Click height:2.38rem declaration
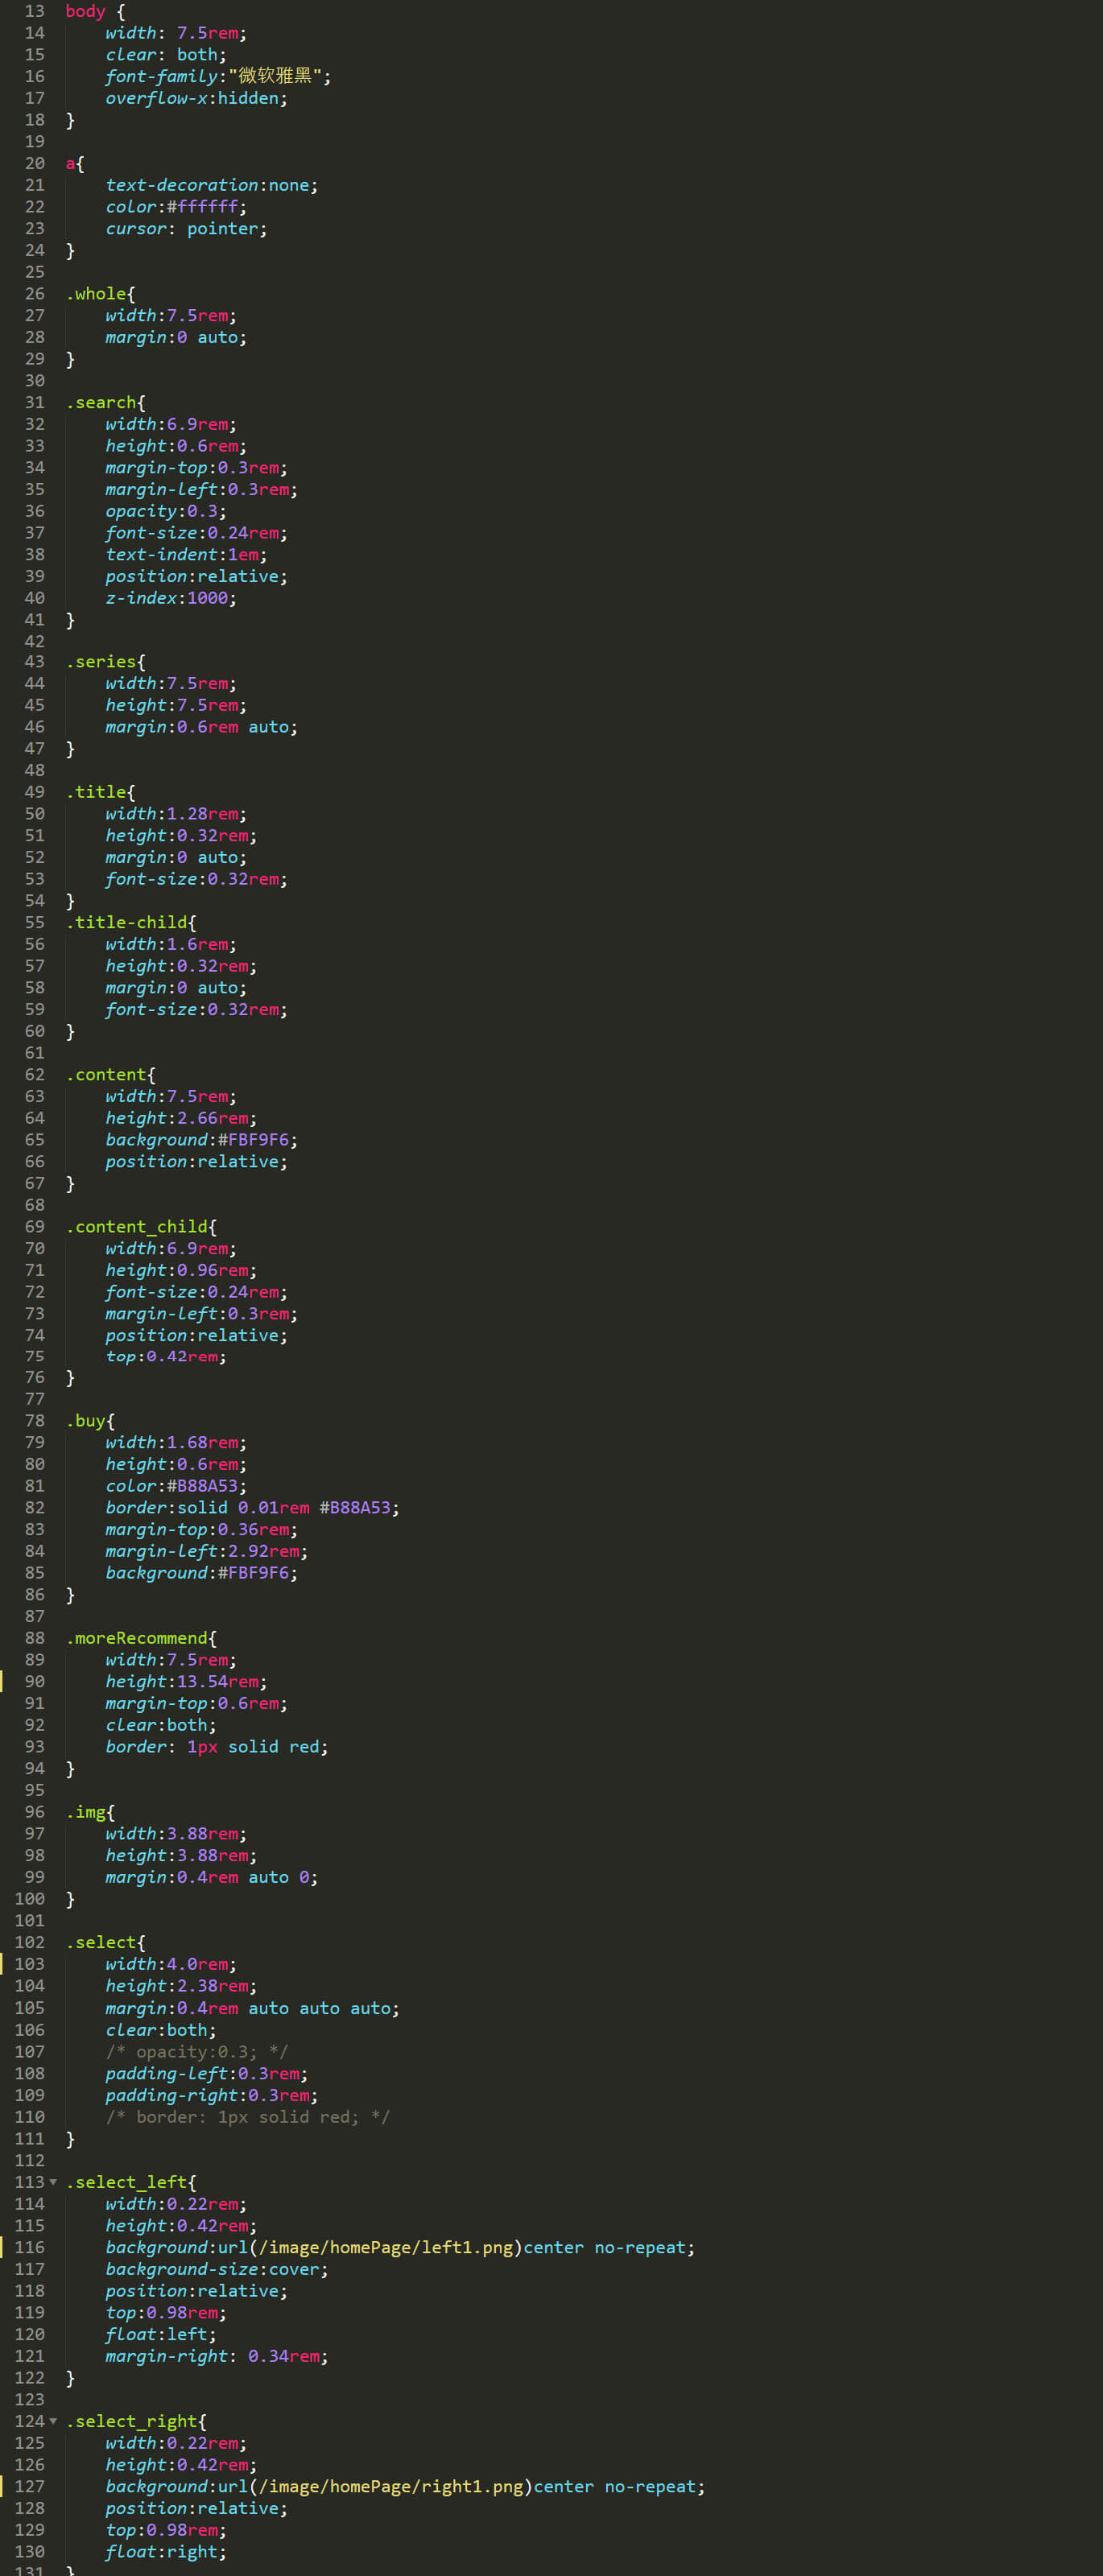The height and width of the screenshot is (2576, 1103). tap(181, 1986)
